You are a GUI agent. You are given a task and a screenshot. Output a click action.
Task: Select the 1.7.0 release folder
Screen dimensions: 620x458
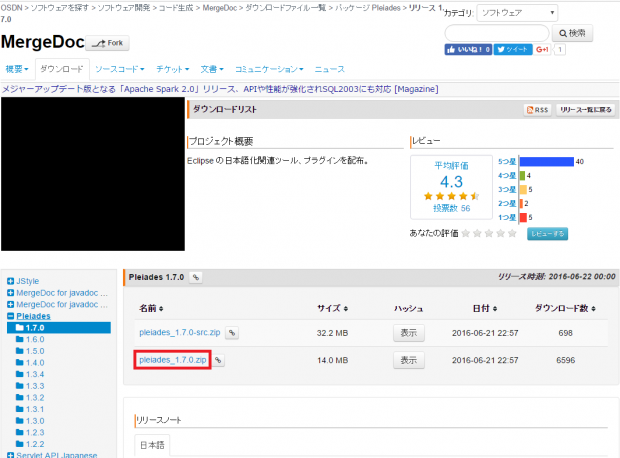59,328
